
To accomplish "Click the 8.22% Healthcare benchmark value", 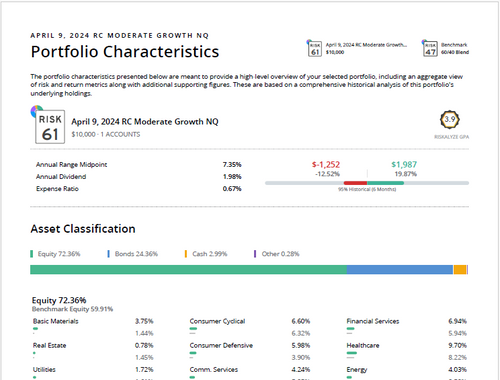I will click(457, 358).
